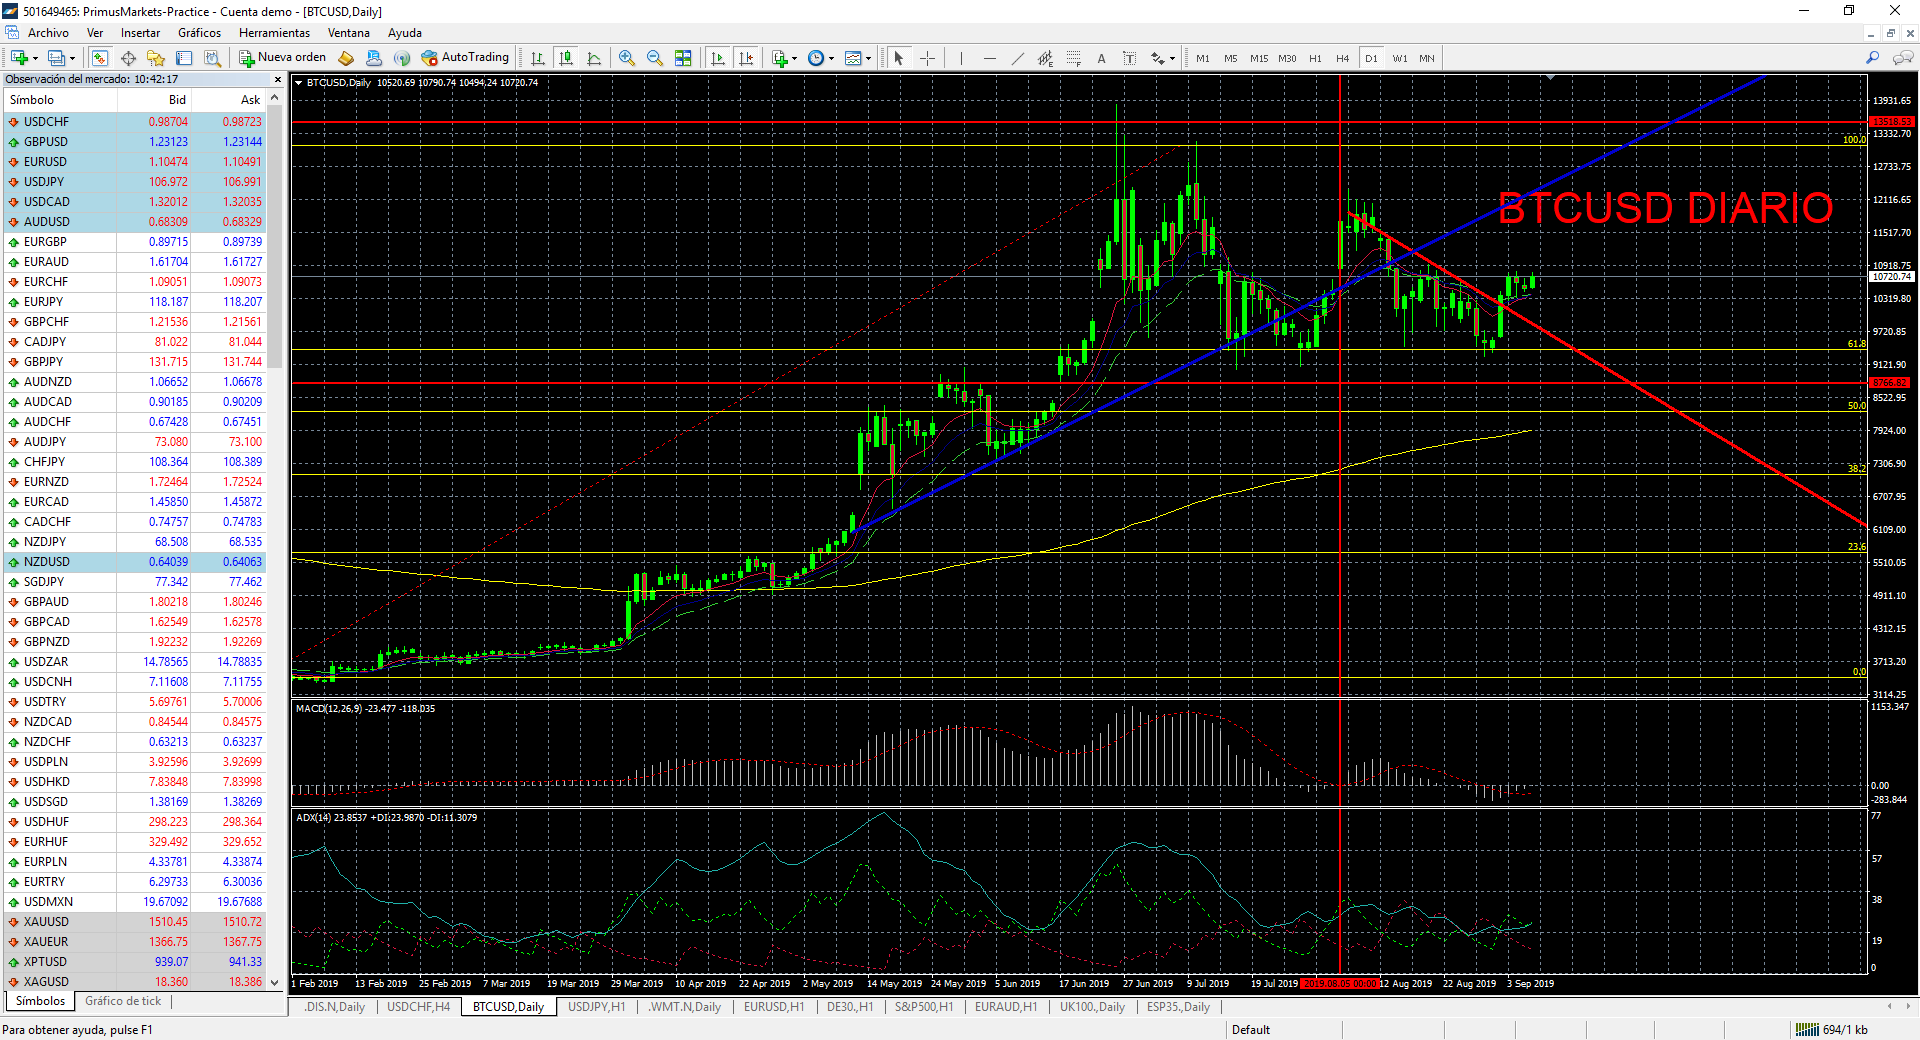This screenshot has height=1040, width=1920.
Task: Click the Tile Windows icon
Action: click(683, 58)
